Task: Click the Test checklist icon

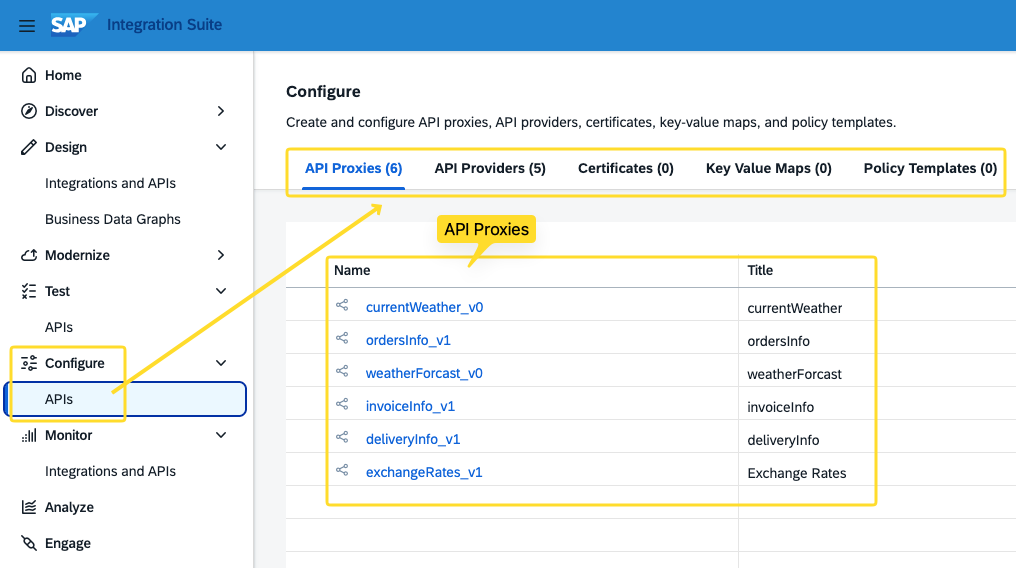Action: pos(29,291)
